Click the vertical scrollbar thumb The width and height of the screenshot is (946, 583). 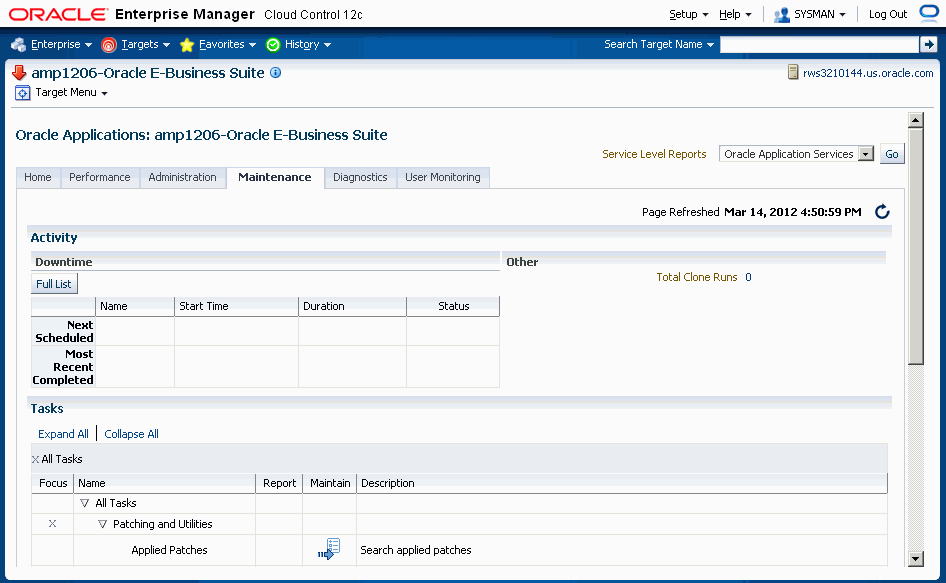(915, 246)
